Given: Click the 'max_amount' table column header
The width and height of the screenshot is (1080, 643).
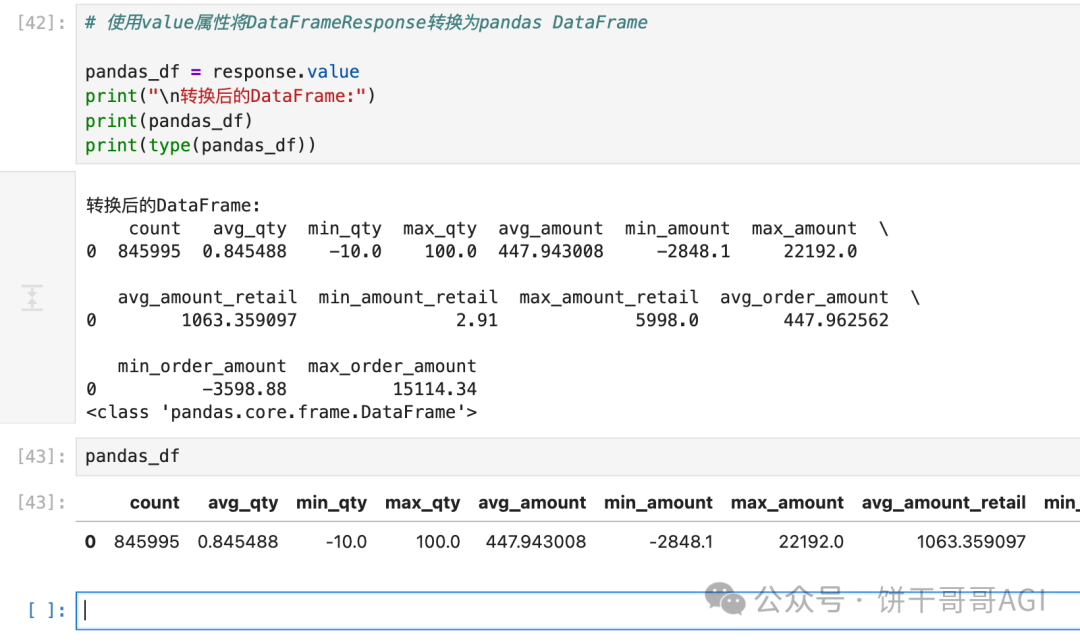Looking at the screenshot, I should (787, 503).
